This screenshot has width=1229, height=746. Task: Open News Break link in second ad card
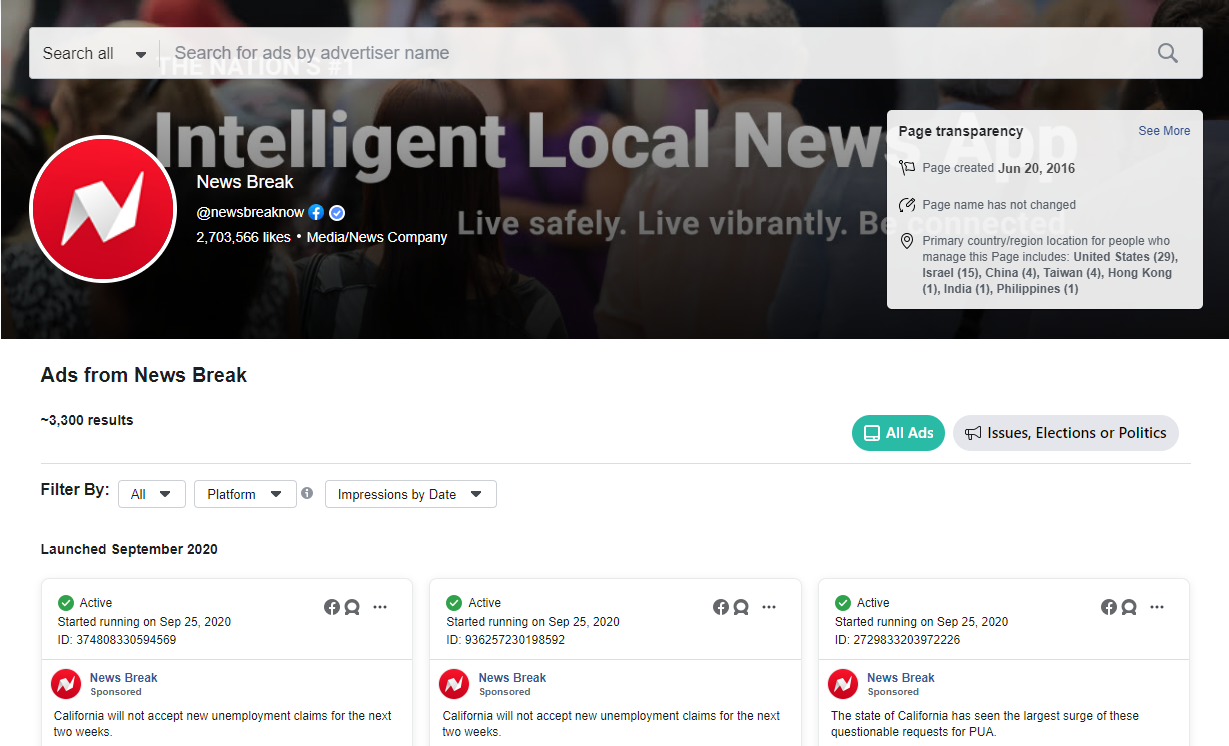pyautogui.click(x=512, y=678)
